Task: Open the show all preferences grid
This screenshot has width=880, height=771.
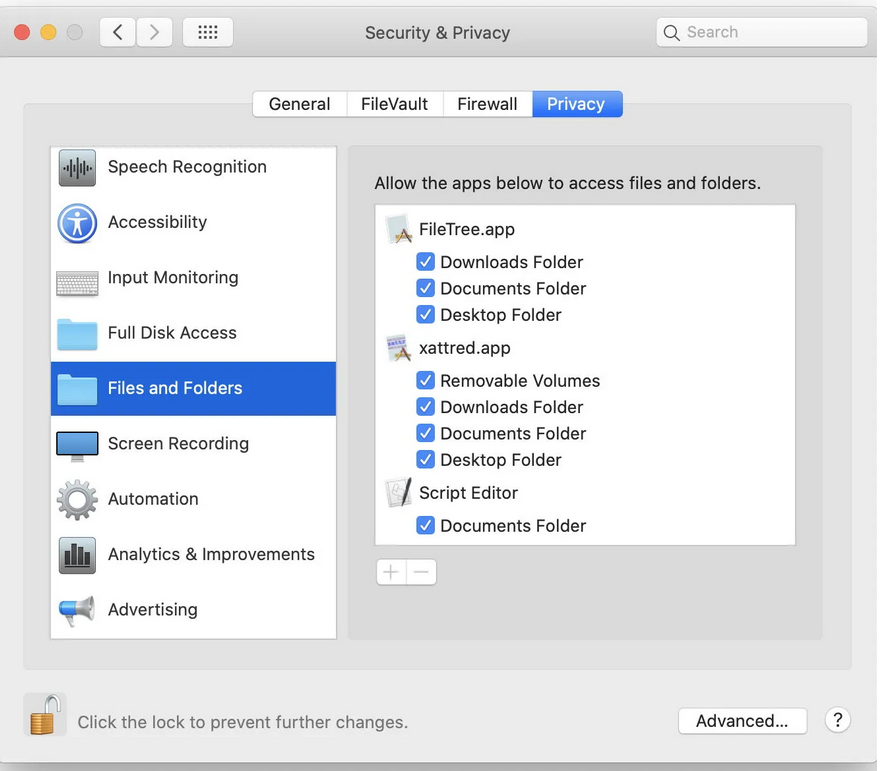Action: (207, 31)
